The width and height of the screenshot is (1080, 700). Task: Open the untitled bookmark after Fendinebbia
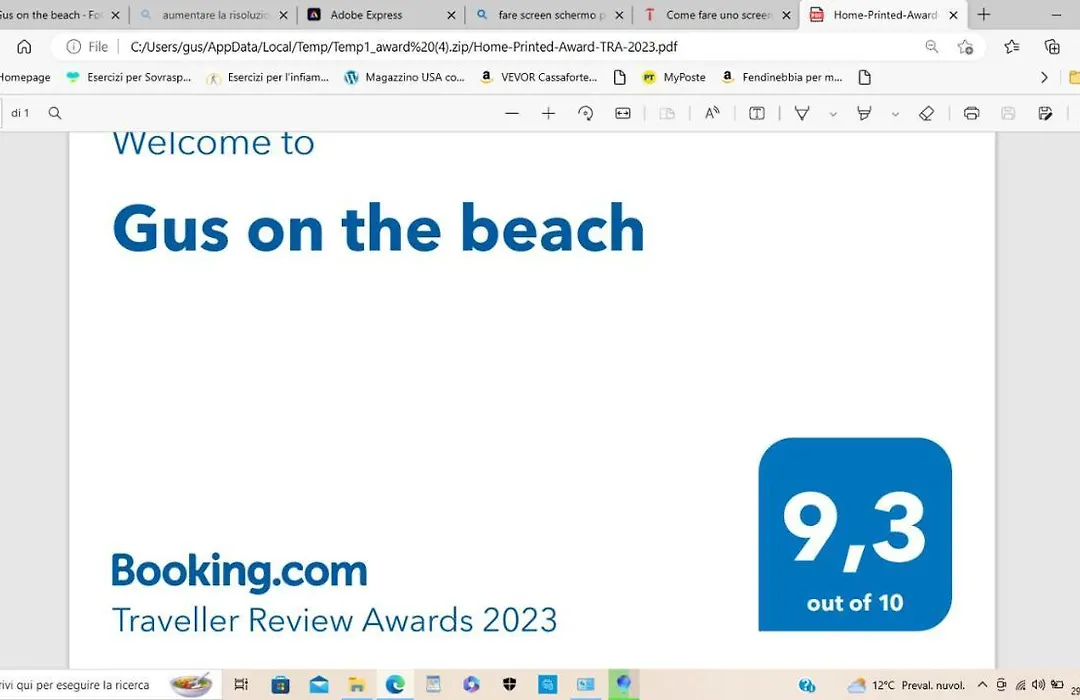864,77
